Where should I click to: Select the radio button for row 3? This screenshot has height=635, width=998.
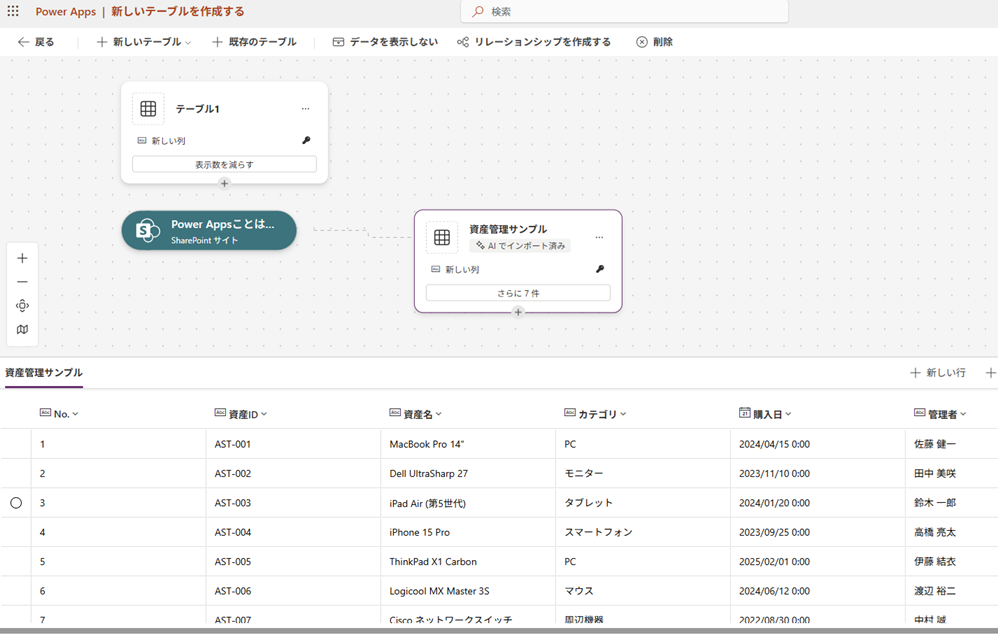coord(16,503)
